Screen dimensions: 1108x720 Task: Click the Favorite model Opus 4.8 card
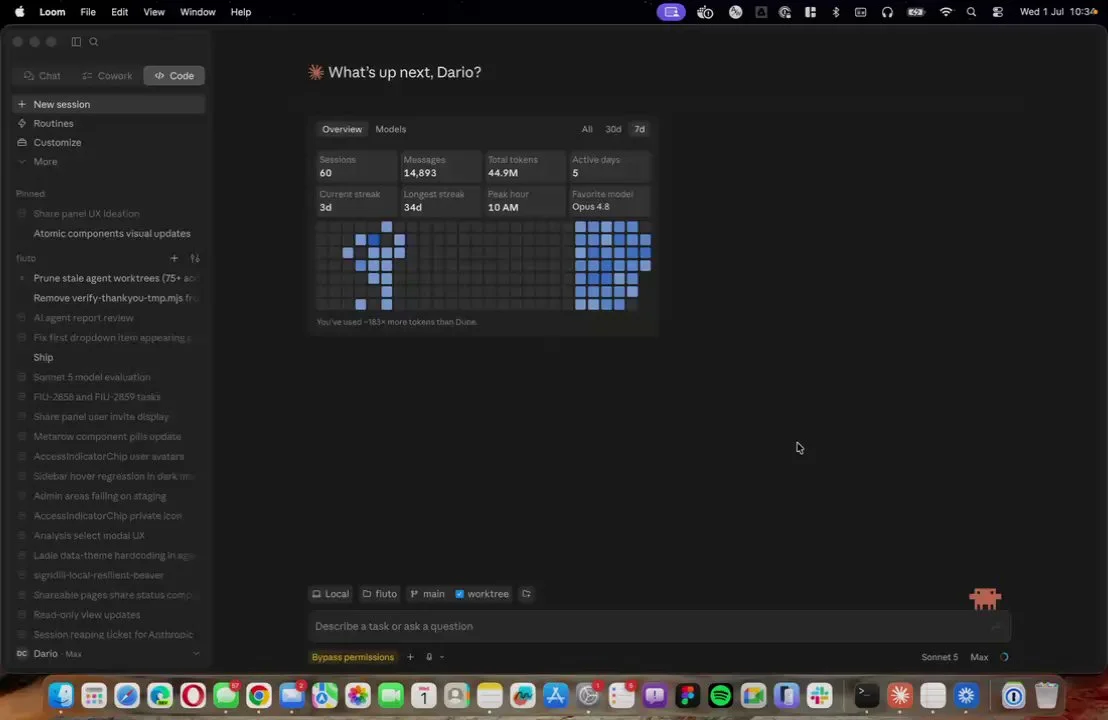pyautogui.click(x=610, y=201)
